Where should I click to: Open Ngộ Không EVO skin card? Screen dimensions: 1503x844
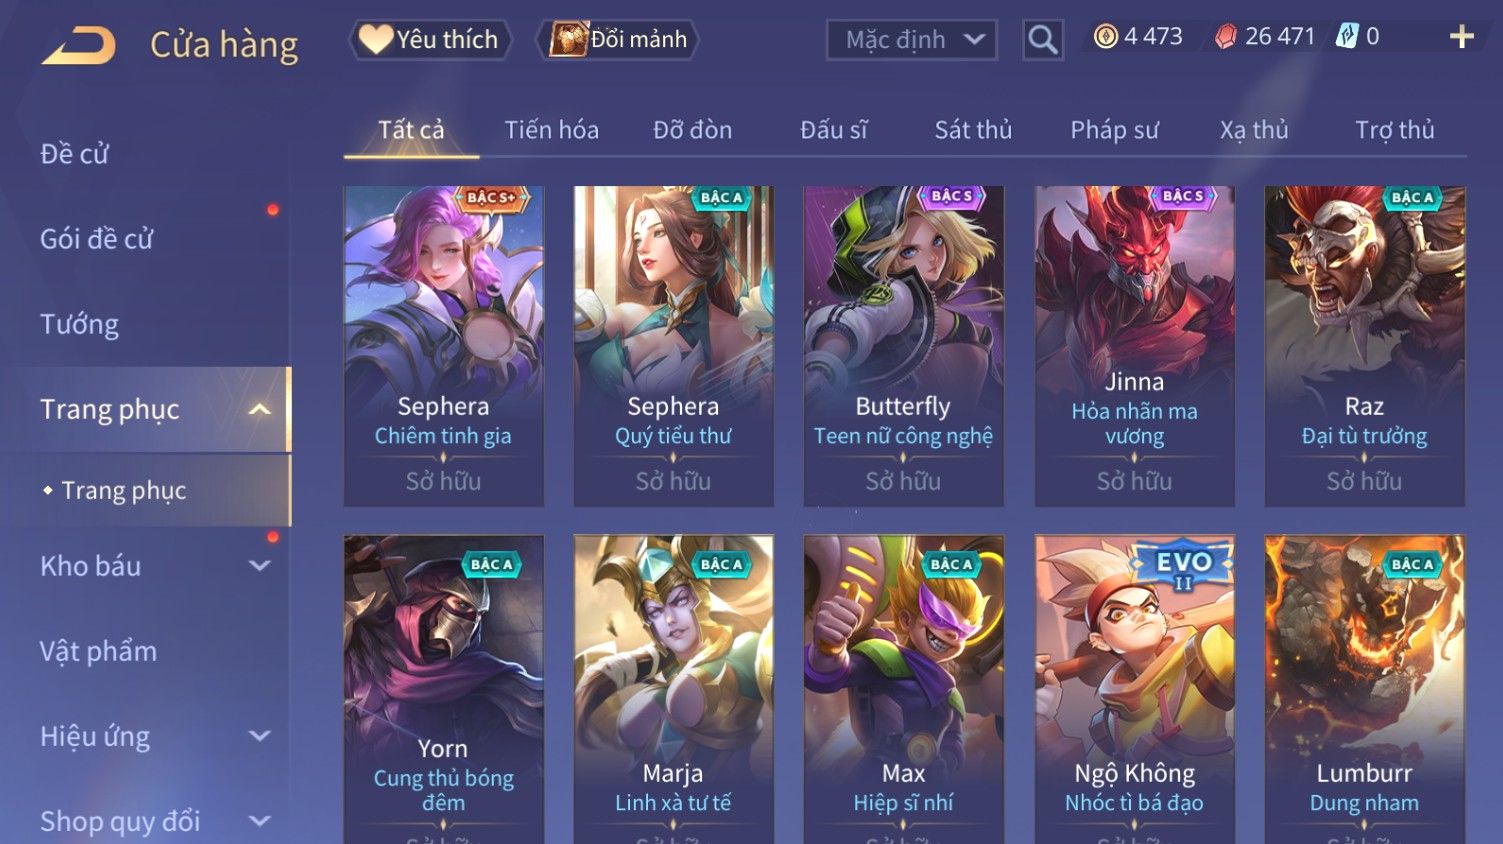1134,689
